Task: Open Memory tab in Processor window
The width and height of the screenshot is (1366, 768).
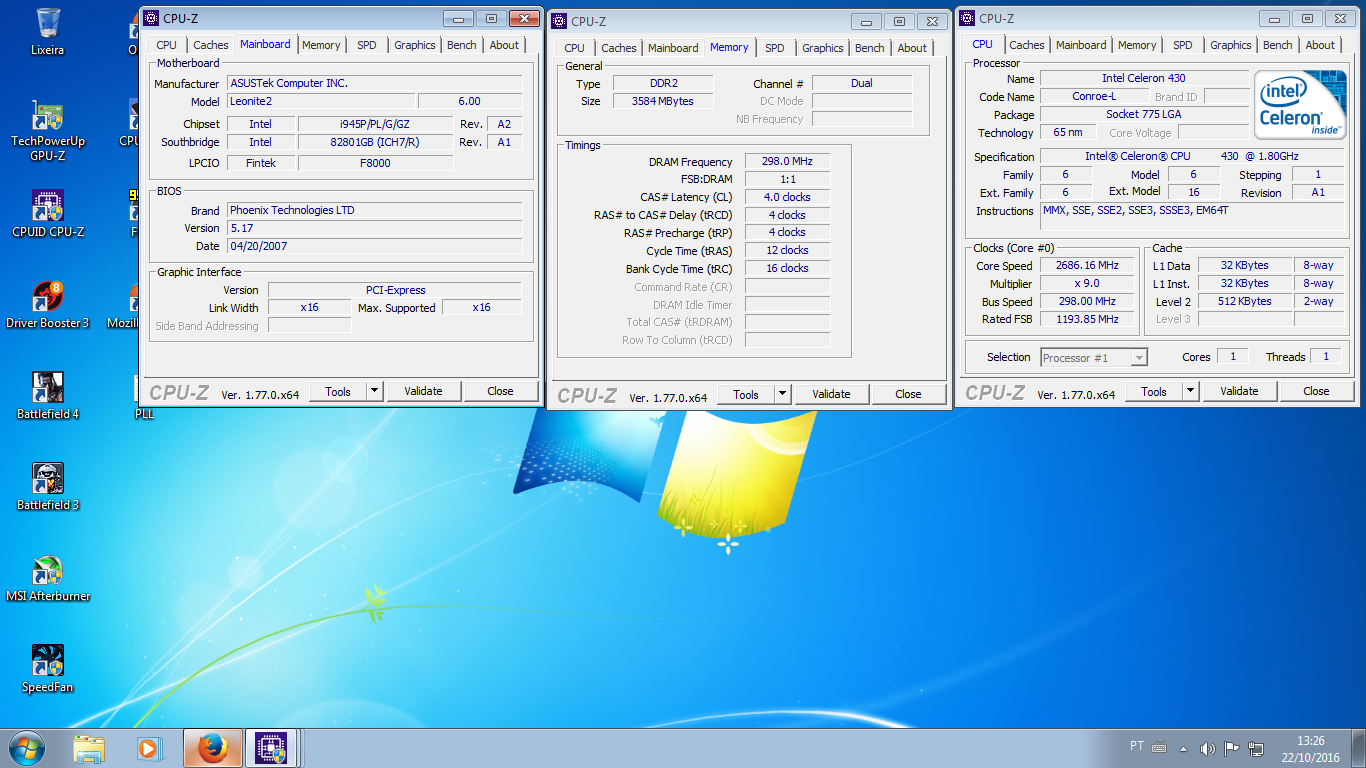Action: click(x=1137, y=45)
